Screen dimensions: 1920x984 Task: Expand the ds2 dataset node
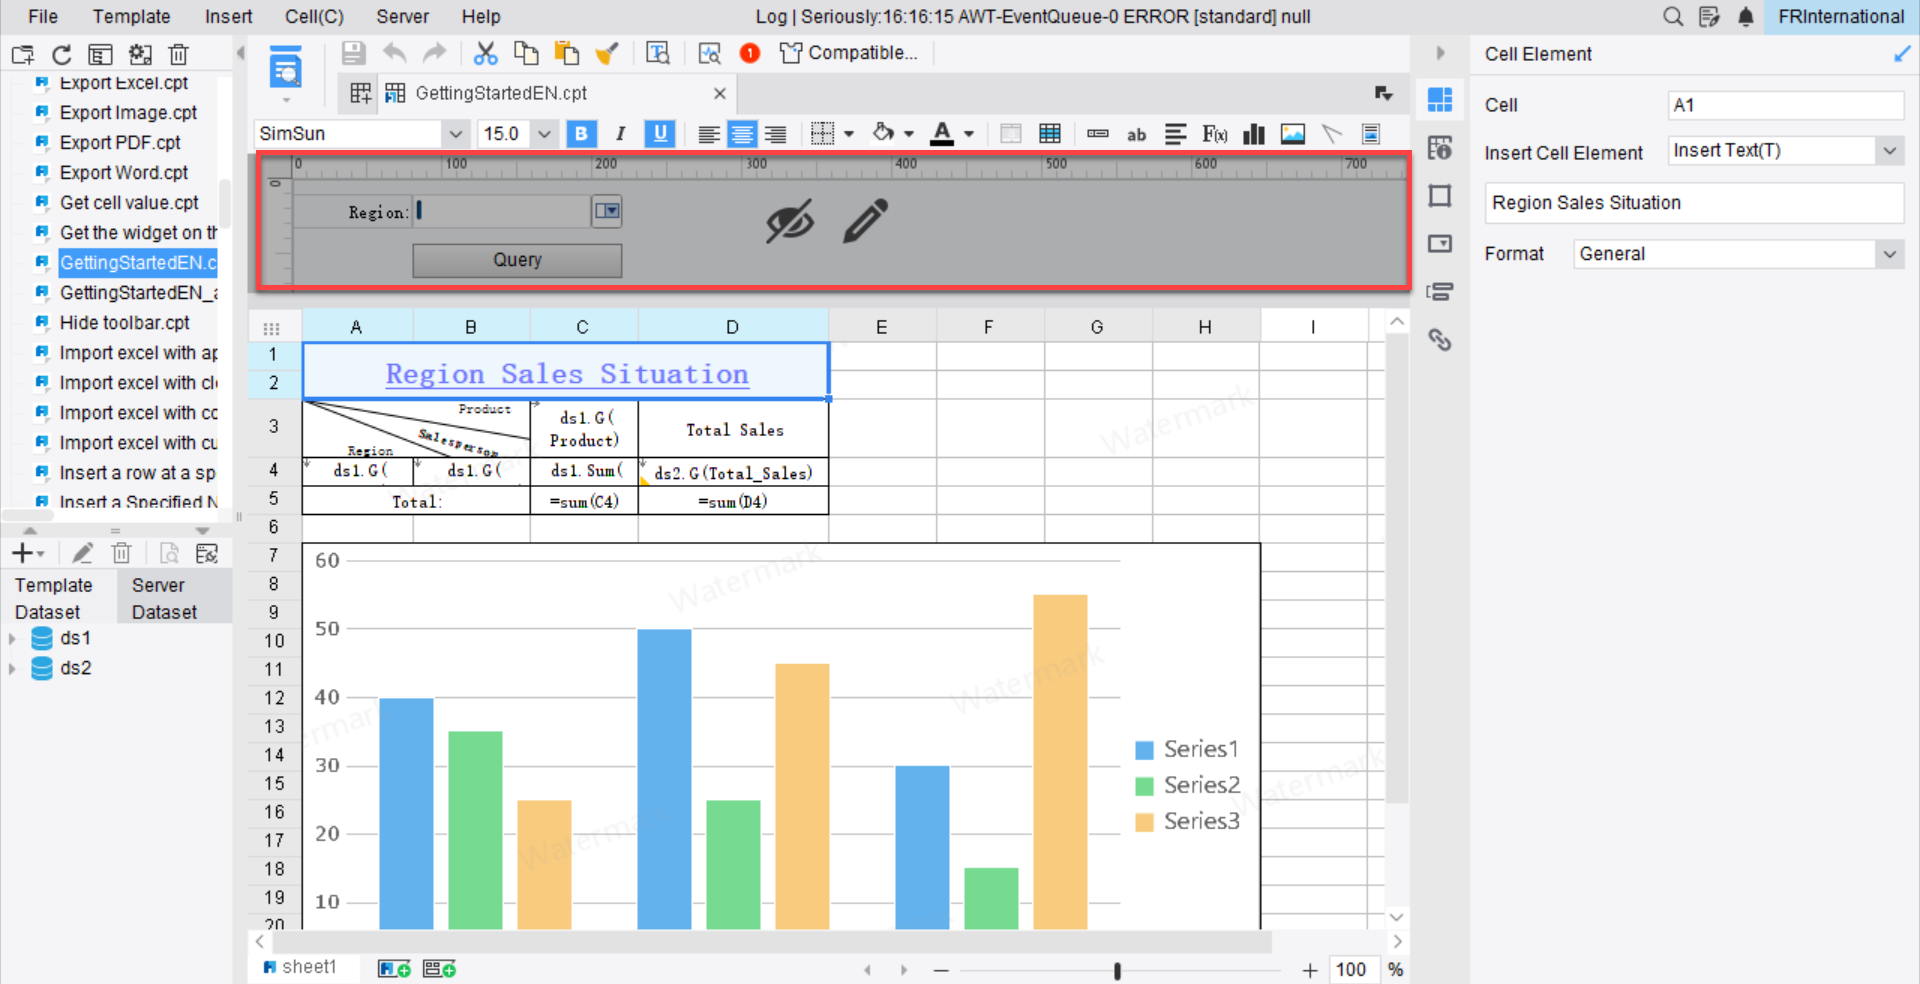coord(12,669)
